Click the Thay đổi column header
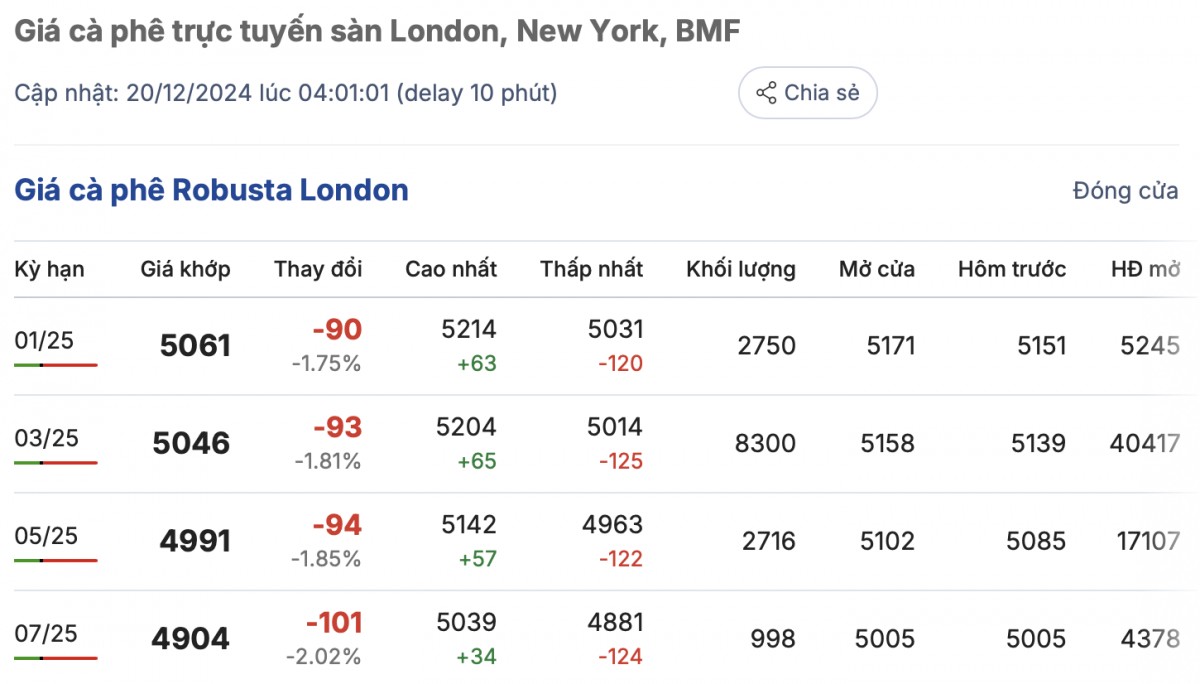The image size is (1200, 684). 318,269
